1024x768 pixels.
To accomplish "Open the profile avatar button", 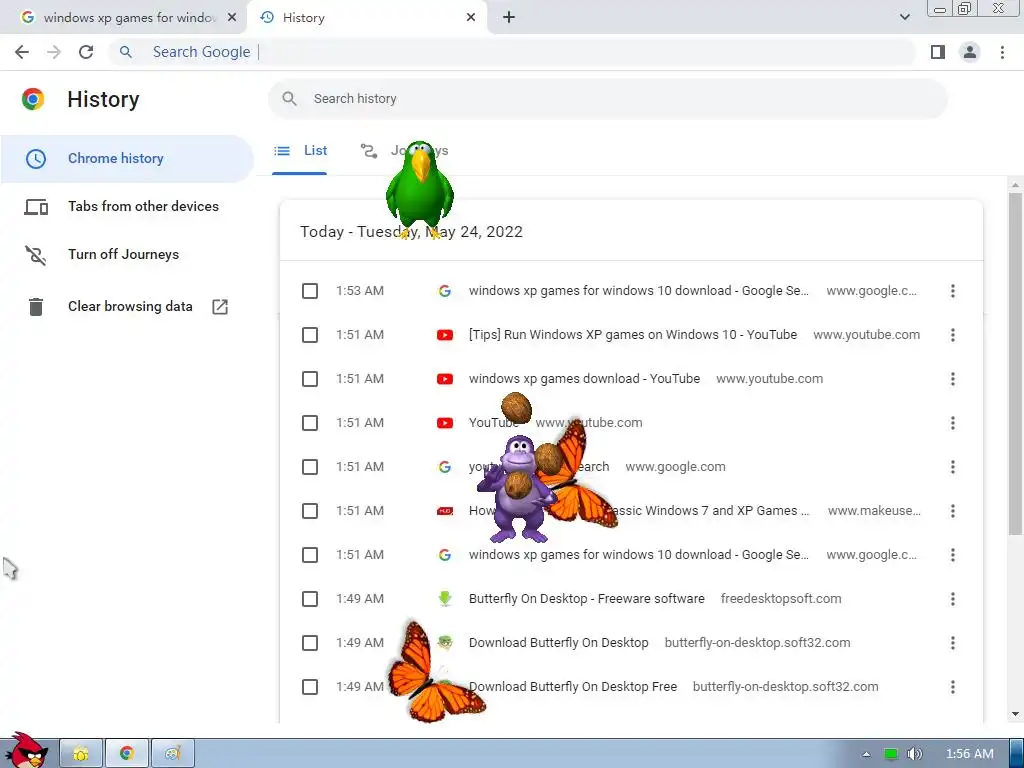I will coord(970,52).
